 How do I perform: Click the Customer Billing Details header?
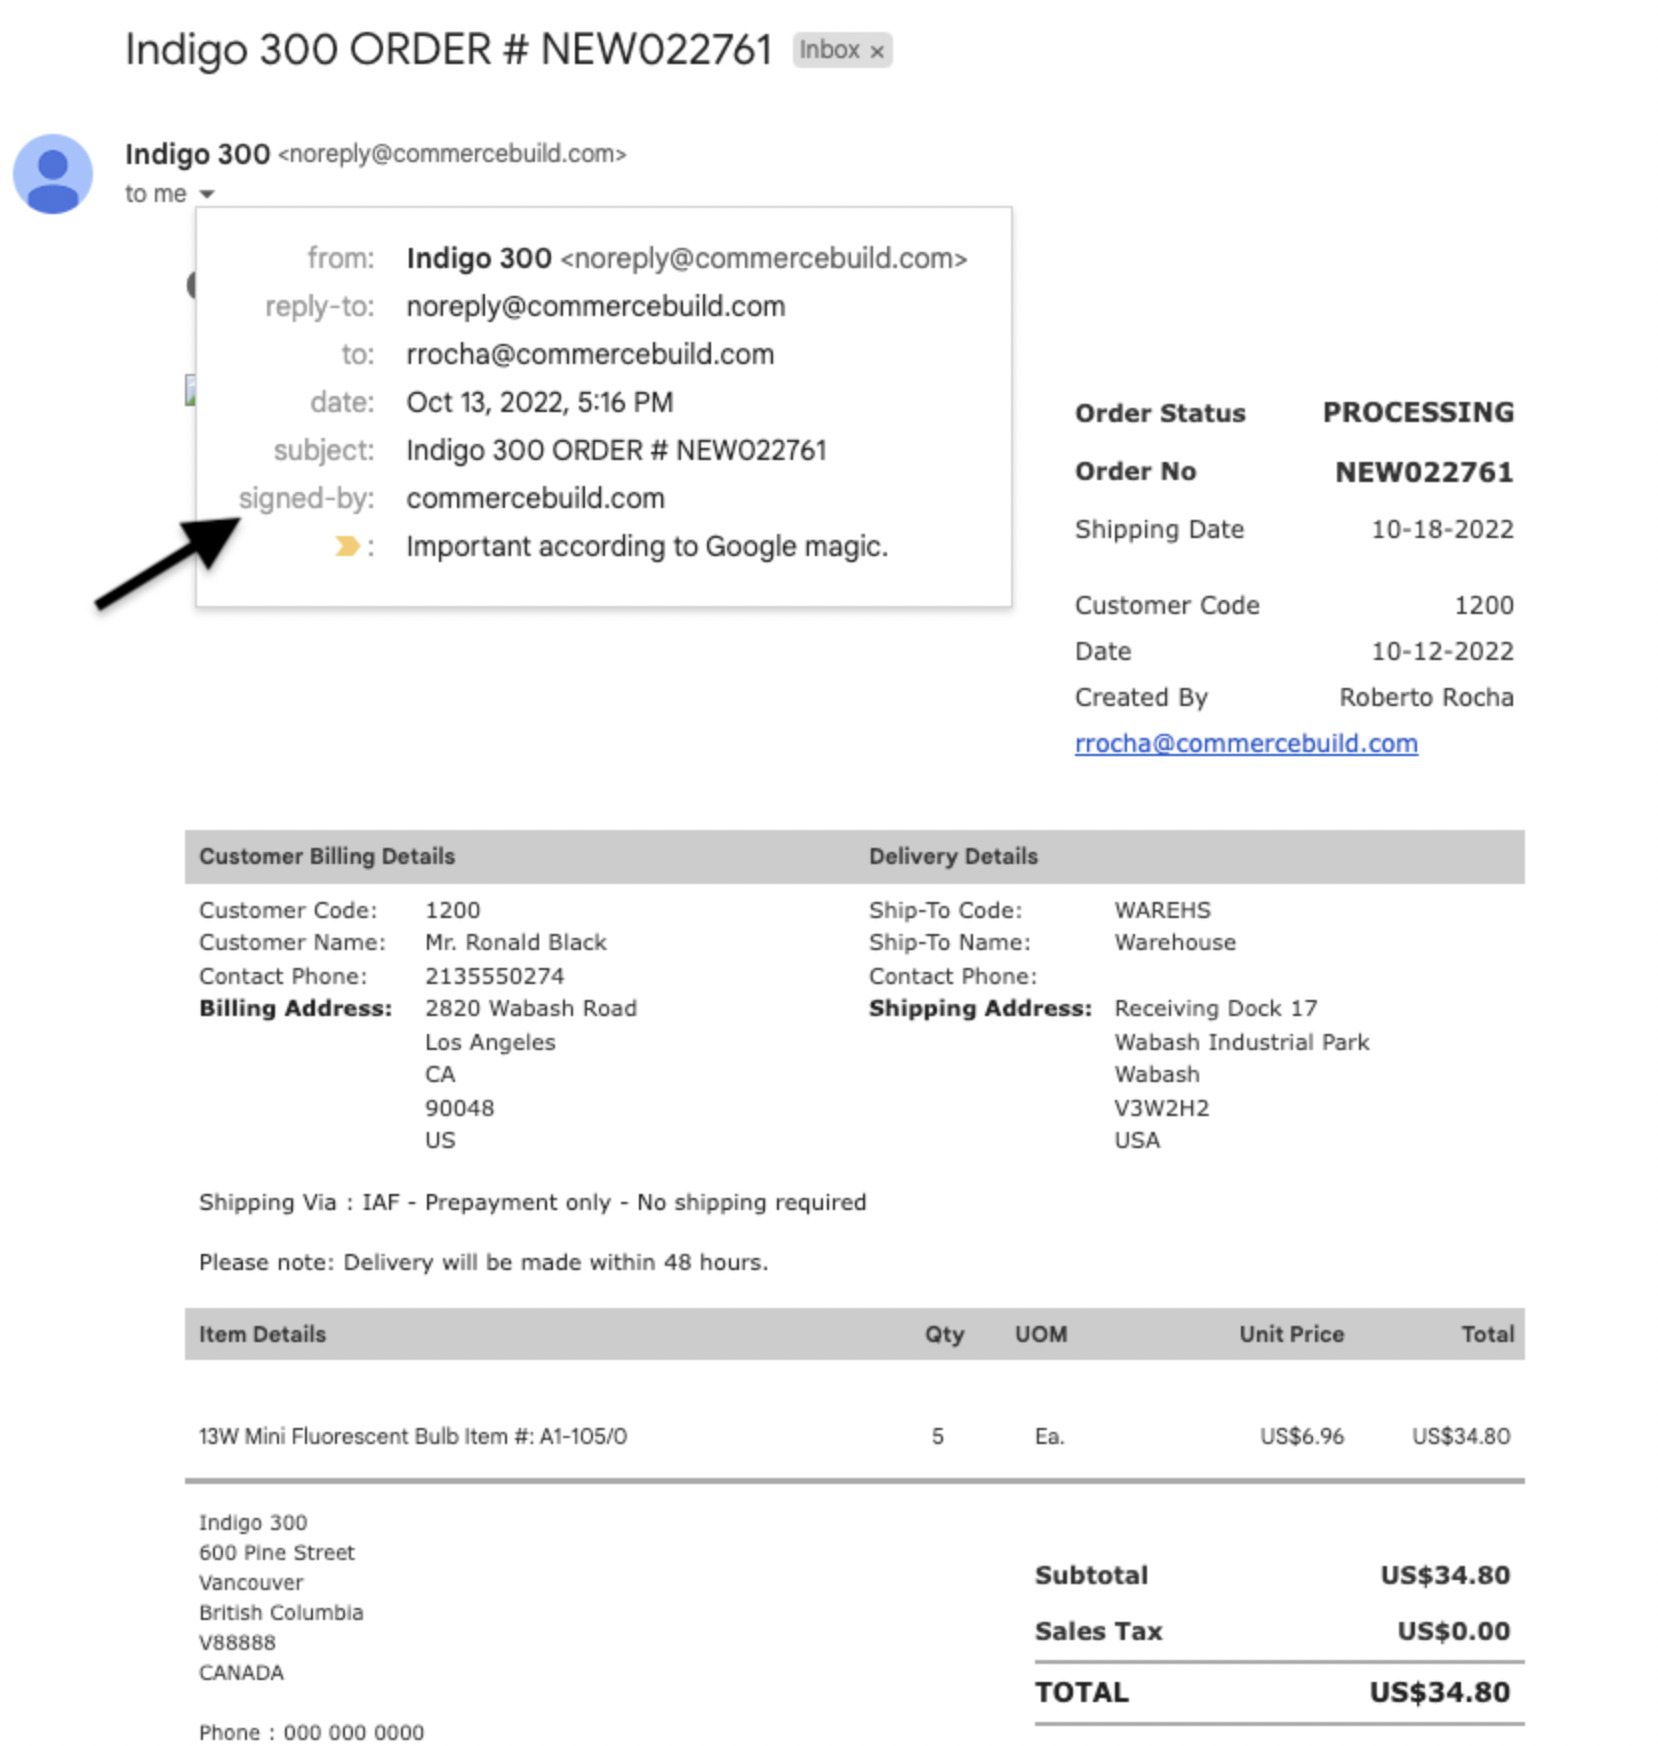(327, 856)
